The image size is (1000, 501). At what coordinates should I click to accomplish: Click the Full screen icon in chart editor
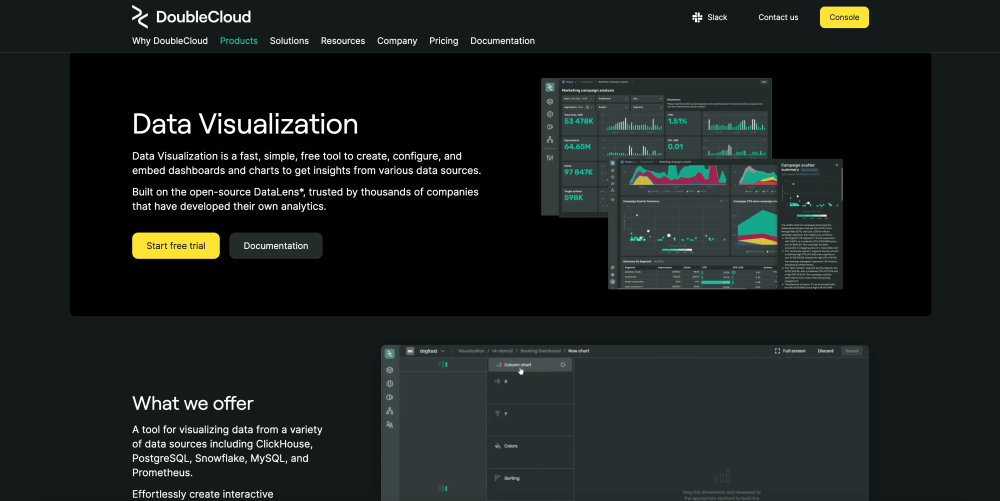coord(779,351)
